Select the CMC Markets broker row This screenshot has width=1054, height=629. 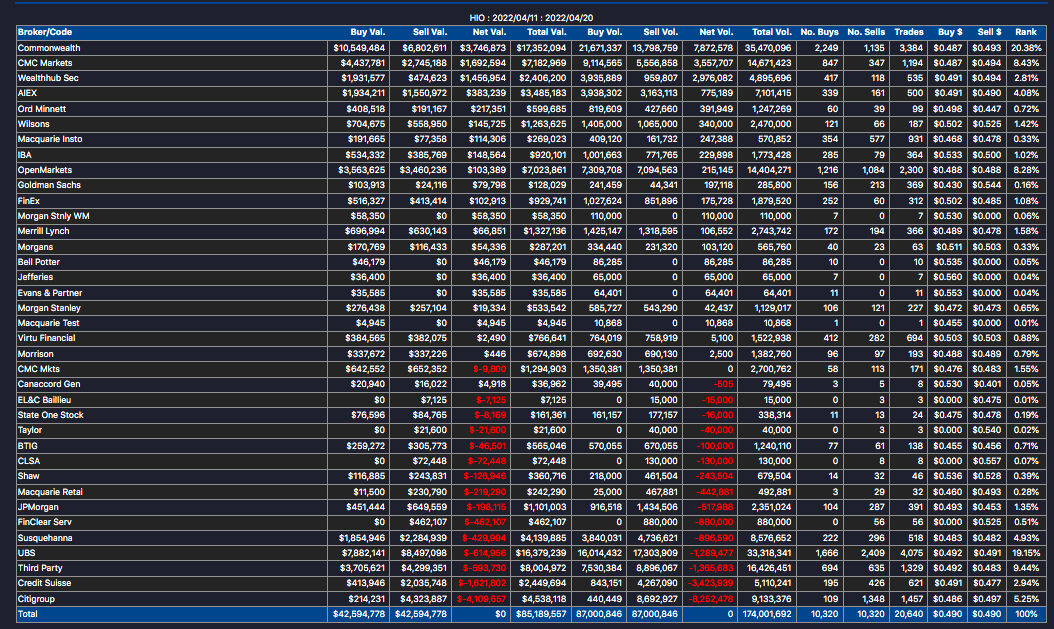[531, 63]
